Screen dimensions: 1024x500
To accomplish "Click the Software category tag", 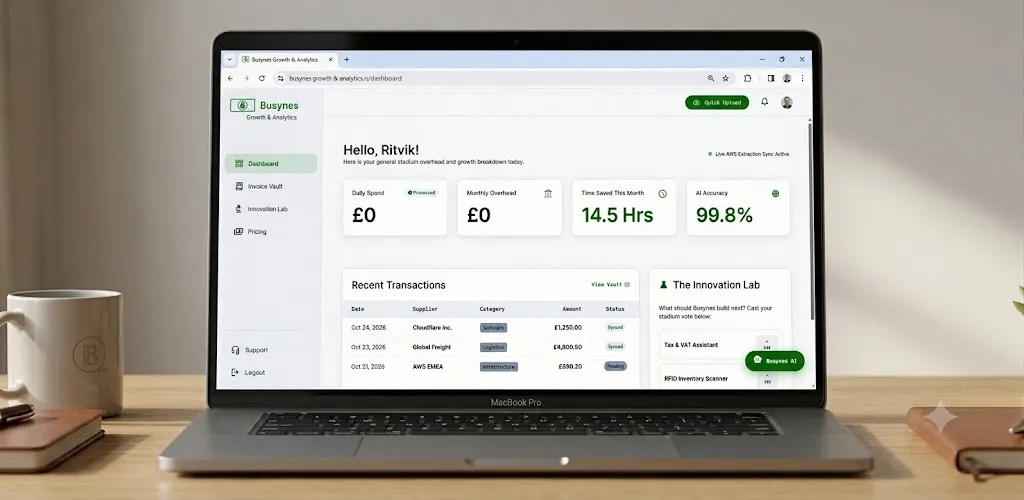I will [493, 328].
